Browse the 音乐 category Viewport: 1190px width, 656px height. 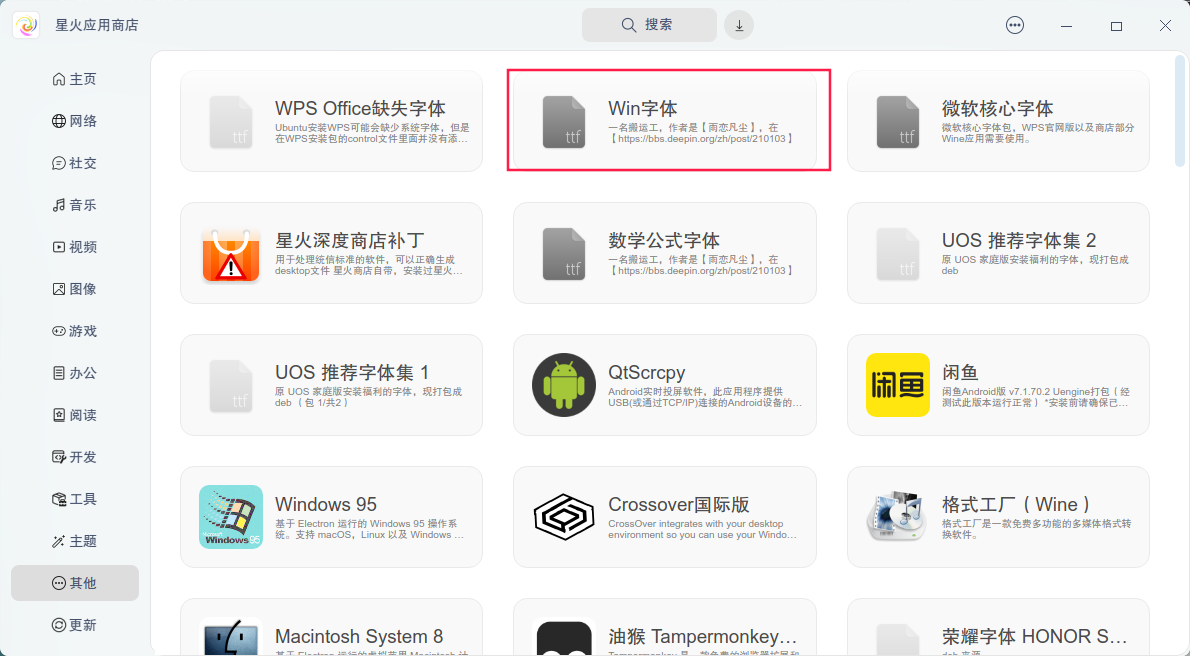click(81, 204)
